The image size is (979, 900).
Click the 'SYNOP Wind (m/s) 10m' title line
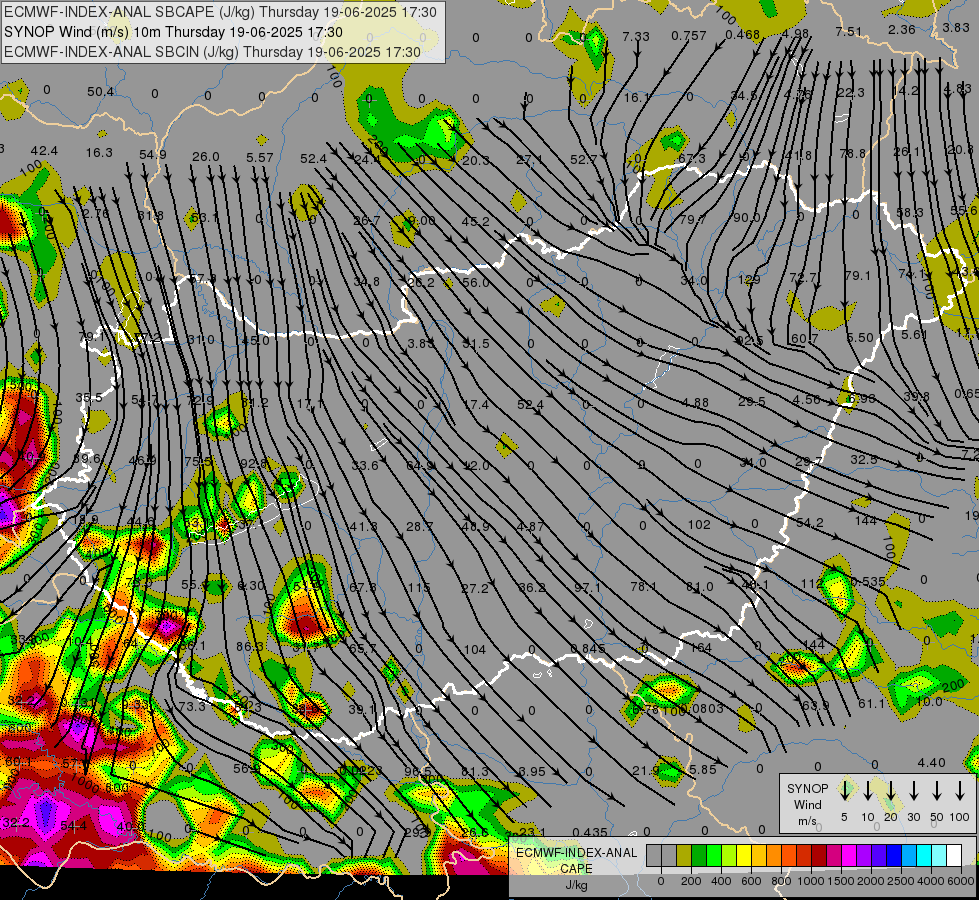[174, 32]
